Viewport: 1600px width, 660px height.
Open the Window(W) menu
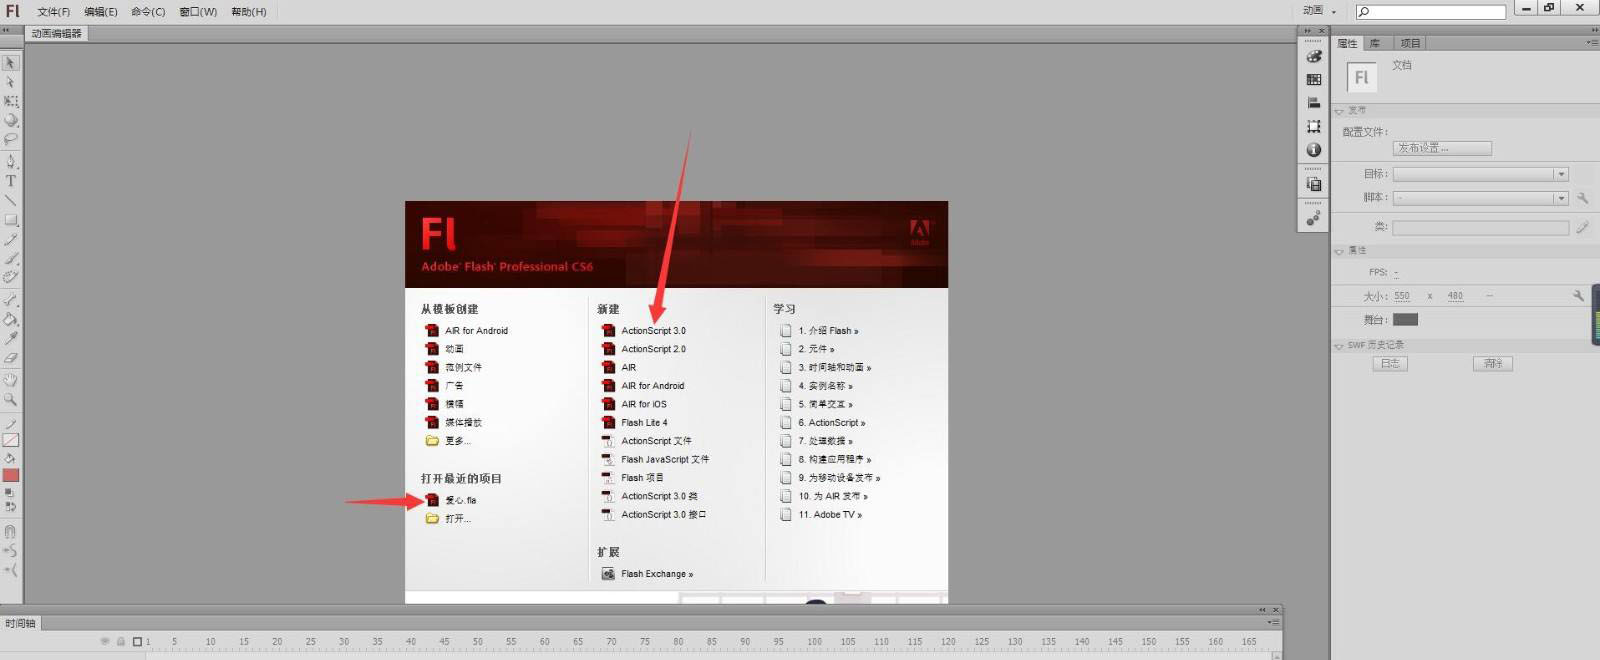[x=198, y=12]
